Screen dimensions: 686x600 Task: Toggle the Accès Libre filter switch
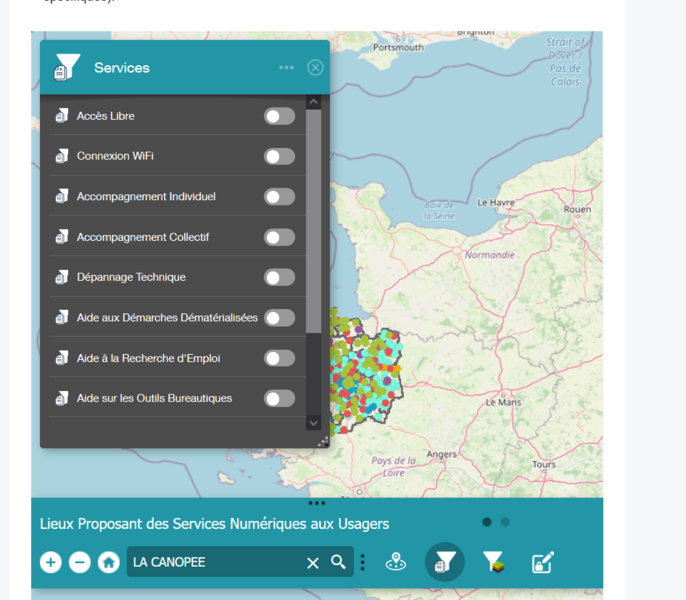(x=279, y=116)
